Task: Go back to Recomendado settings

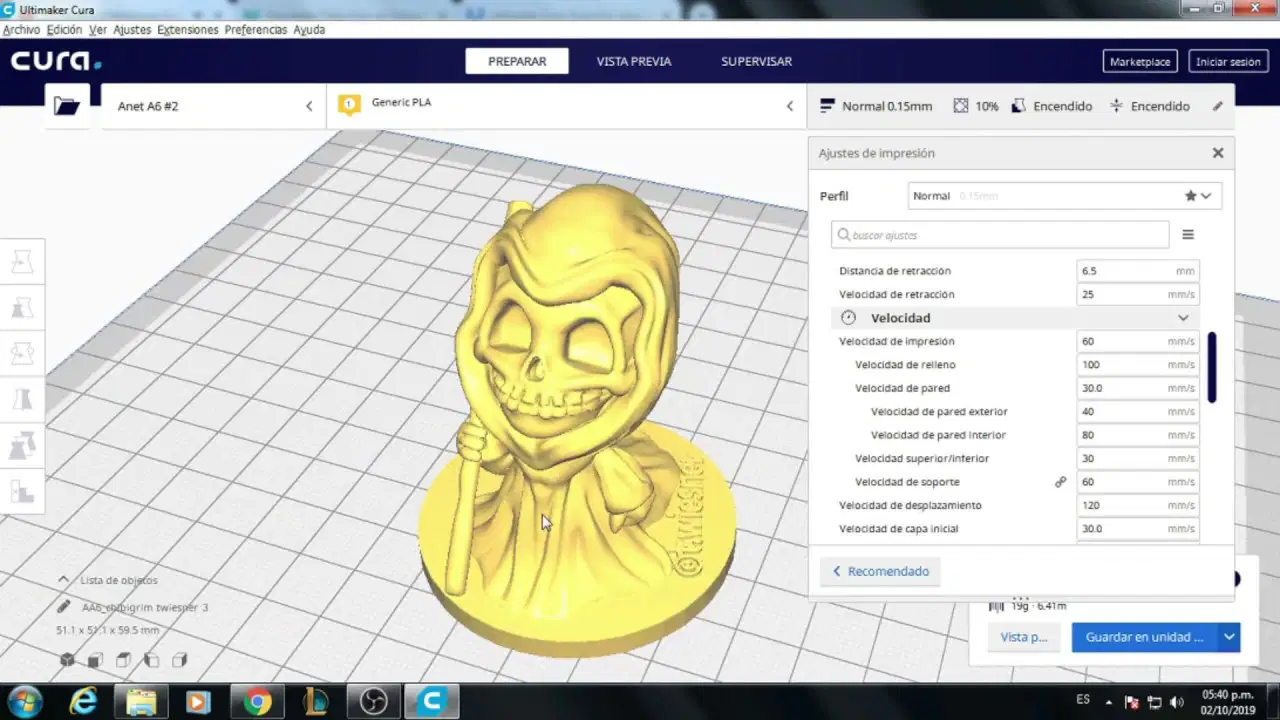Action: coord(880,572)
